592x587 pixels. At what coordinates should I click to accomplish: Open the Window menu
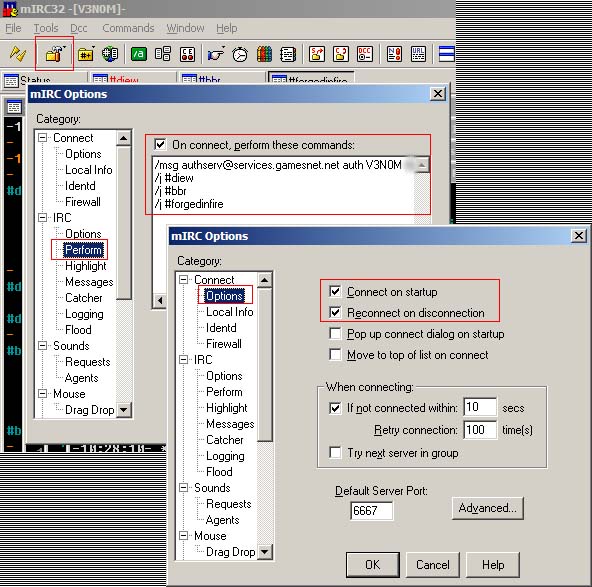pyautogui.click(x=185, y=28)
